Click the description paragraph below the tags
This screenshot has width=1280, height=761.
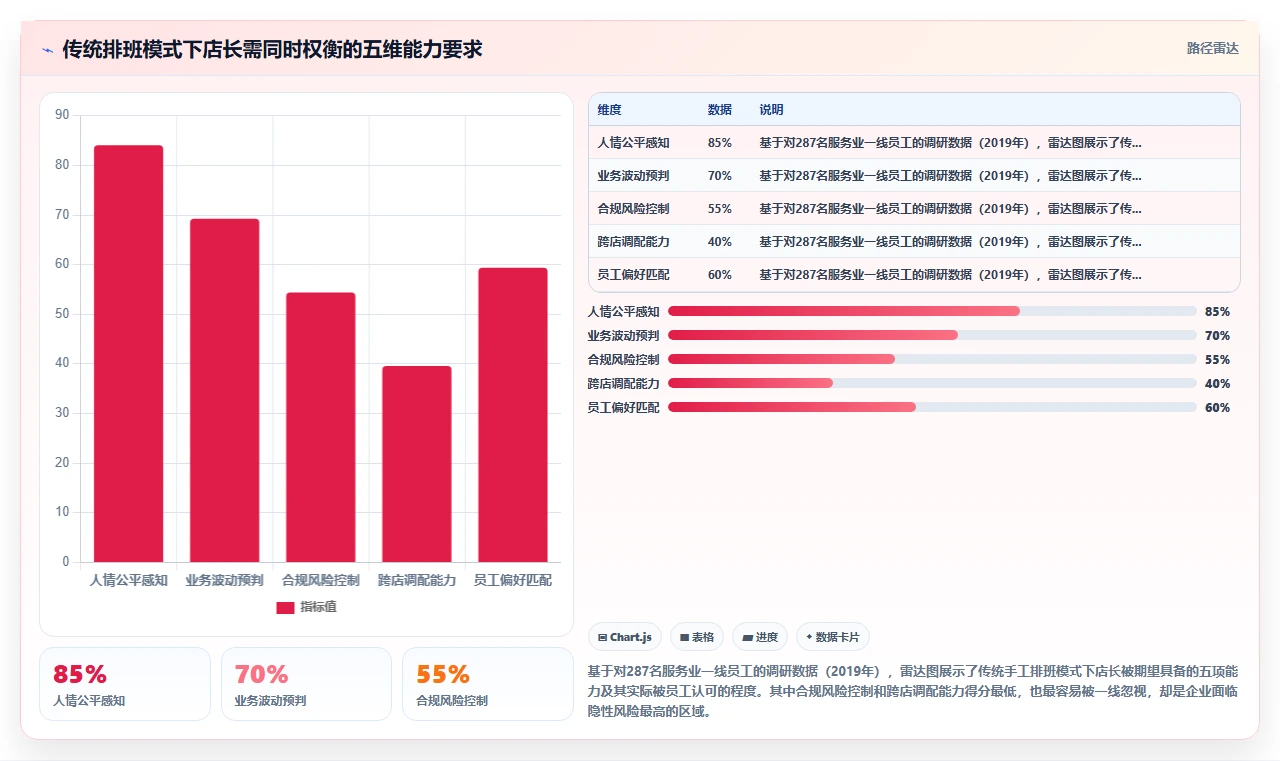914,691
